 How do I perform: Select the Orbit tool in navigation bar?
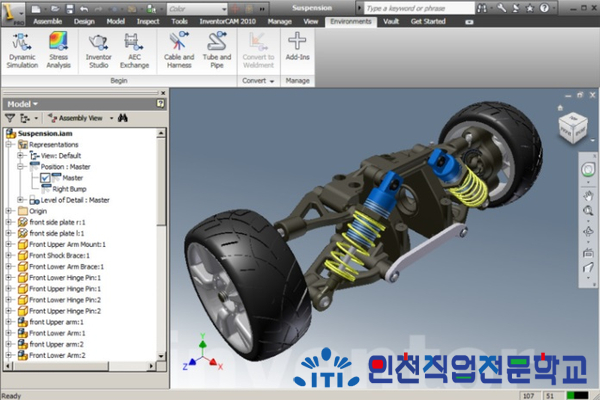pyautogui.click(x=588, y=232)
